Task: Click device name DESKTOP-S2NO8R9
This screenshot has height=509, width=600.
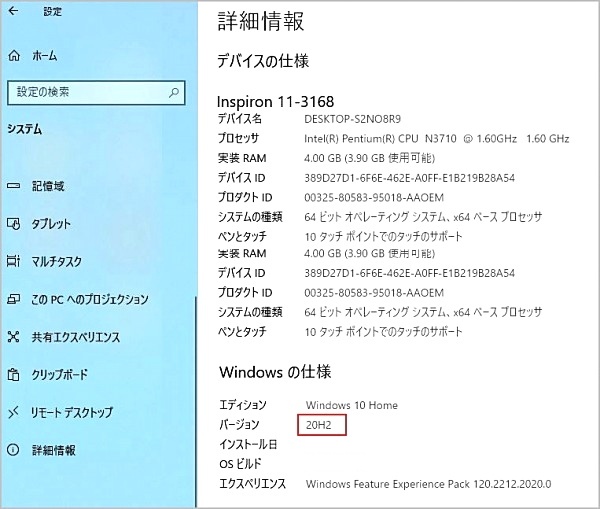Action: [352, 119]
